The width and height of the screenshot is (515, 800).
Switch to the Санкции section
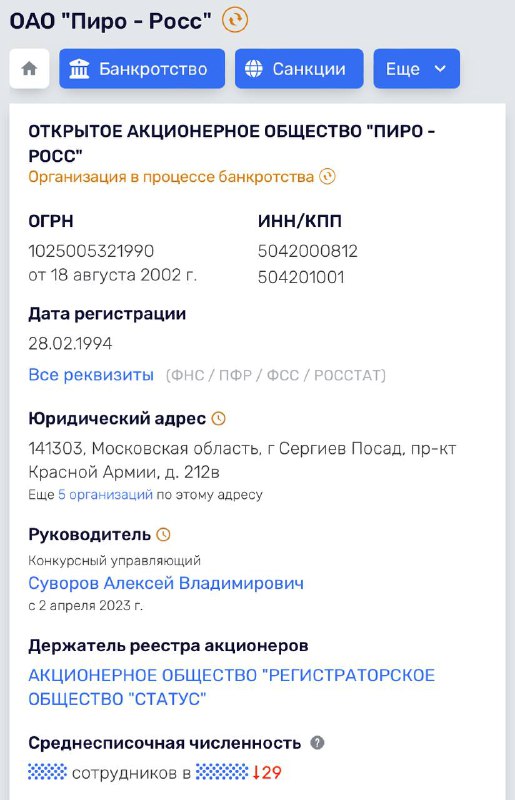tap(299, 68)
